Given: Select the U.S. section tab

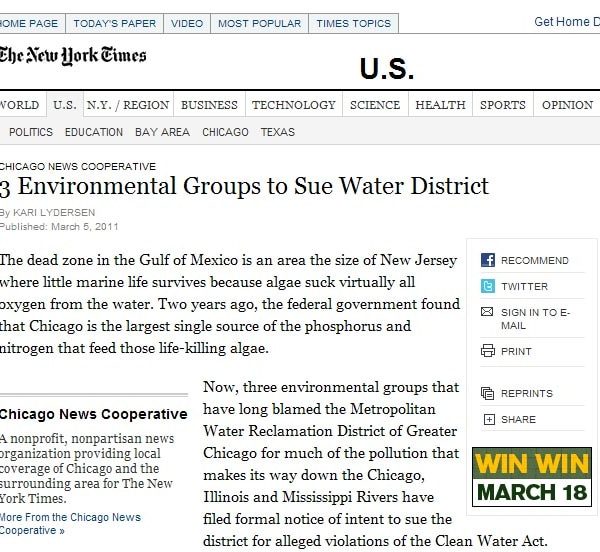Looking at the screenshot, I should [x=65, y=104].
